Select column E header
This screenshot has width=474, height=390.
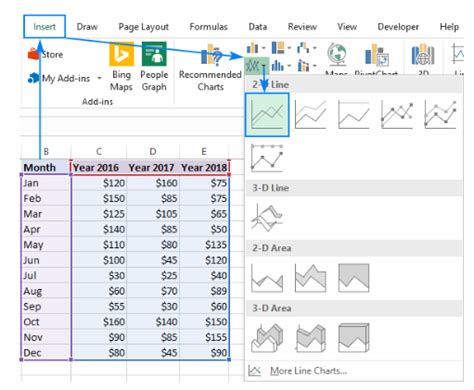pyautogui.click(x=204, y=151)
